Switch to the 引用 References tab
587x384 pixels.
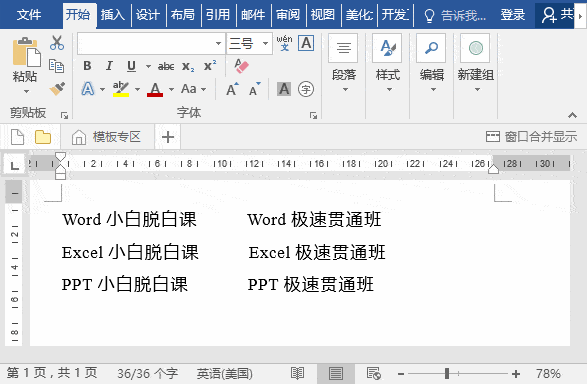[x=218, y=15]
